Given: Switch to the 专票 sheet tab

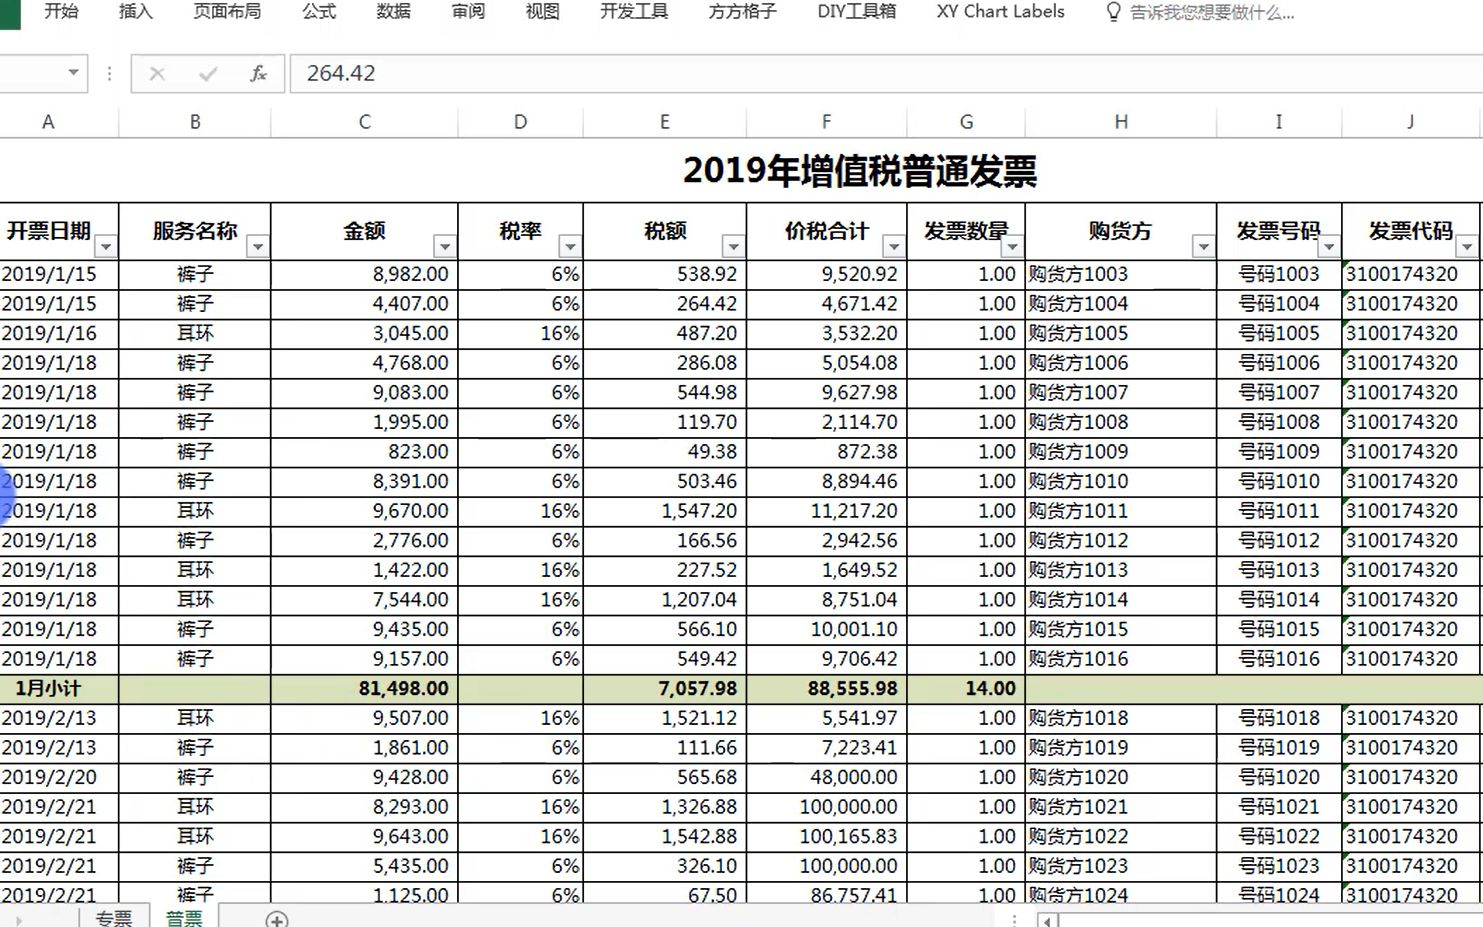Looking at the screenshot, I should click(114, 918).
